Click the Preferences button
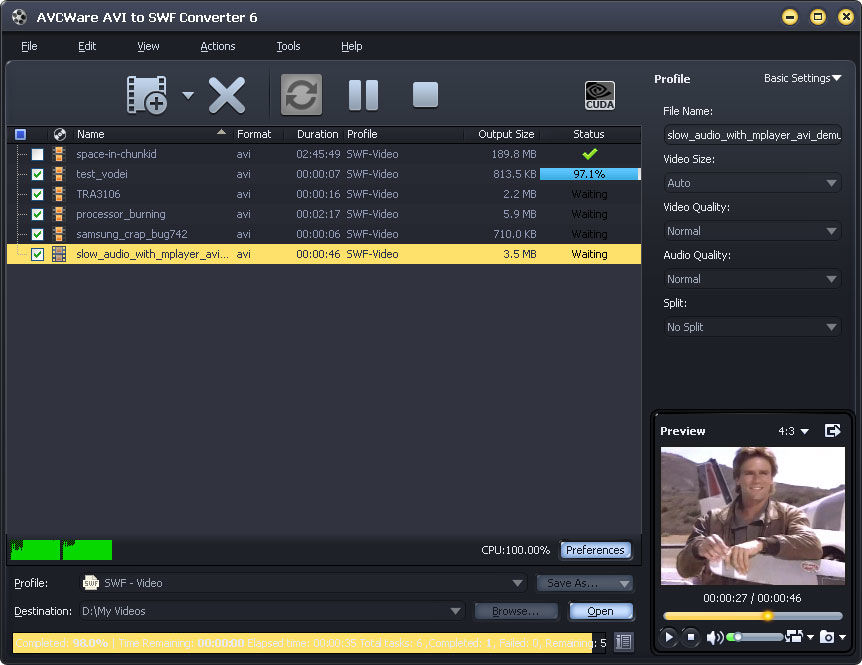Screen dimensions: 862x665 (595, 550)
